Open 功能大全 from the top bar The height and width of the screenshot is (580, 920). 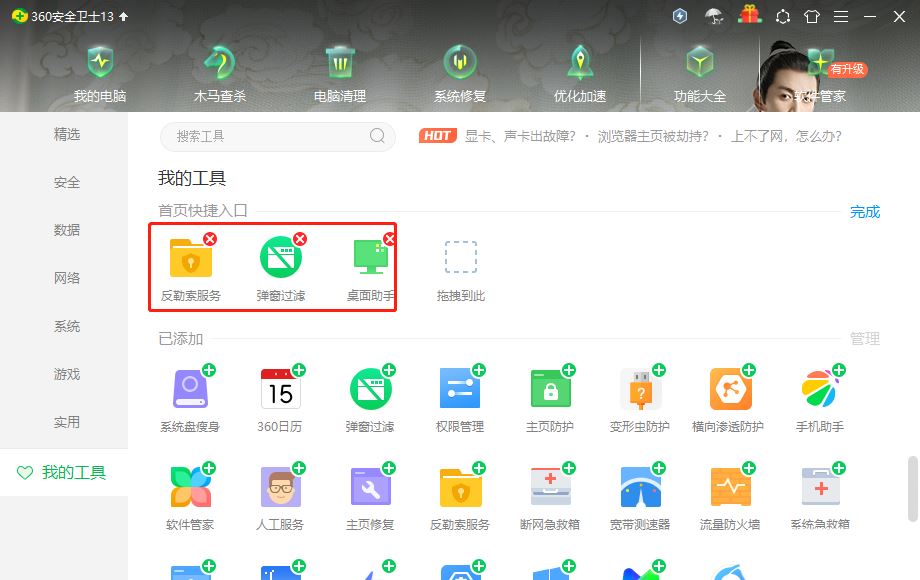coord(700,70)
